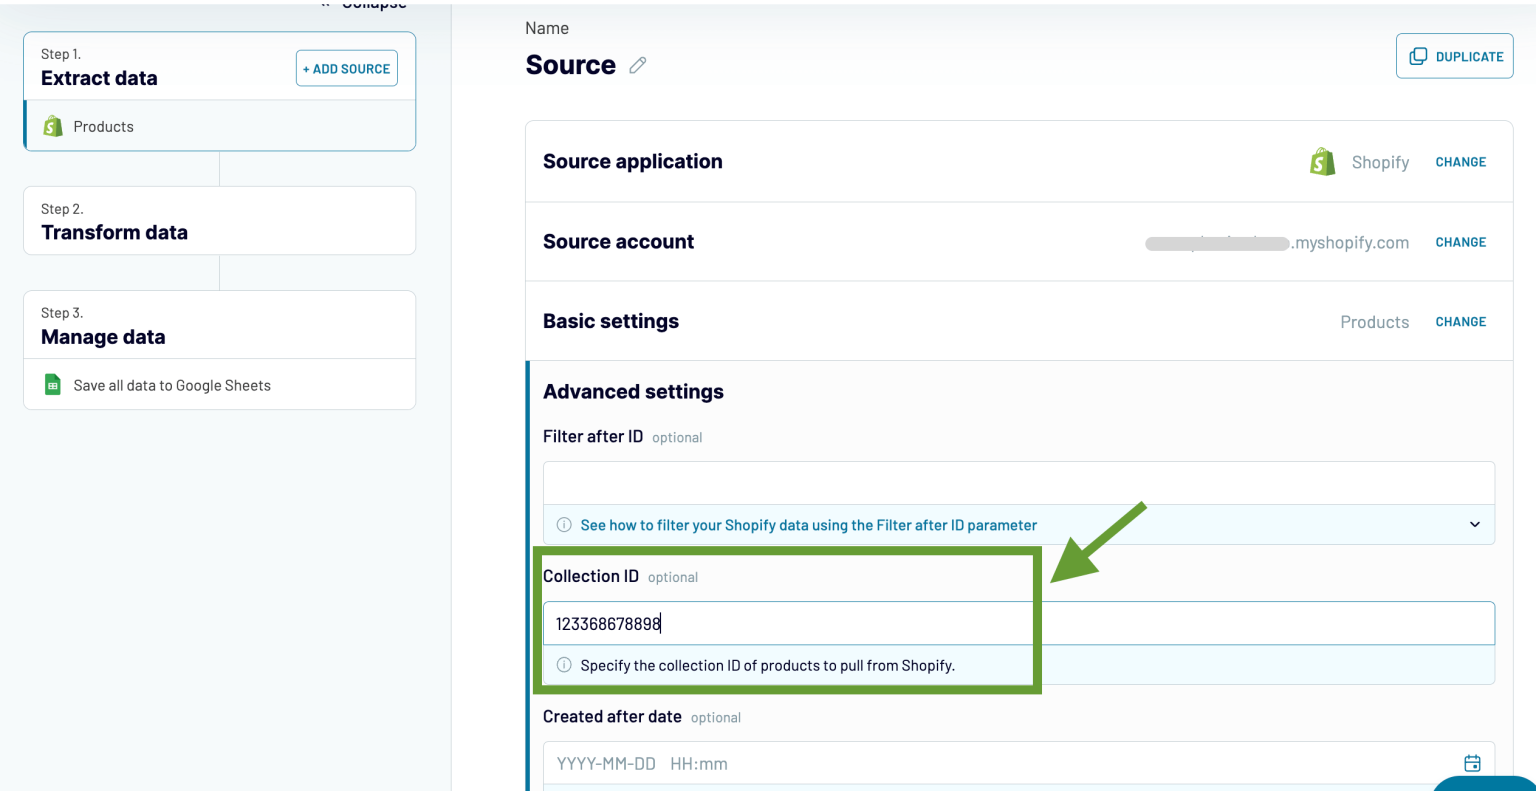Click CHANGE beside Basic settings Products
Image resolution: width=1536 pixels, height=791 pixels.
[x=1460, y=321]
